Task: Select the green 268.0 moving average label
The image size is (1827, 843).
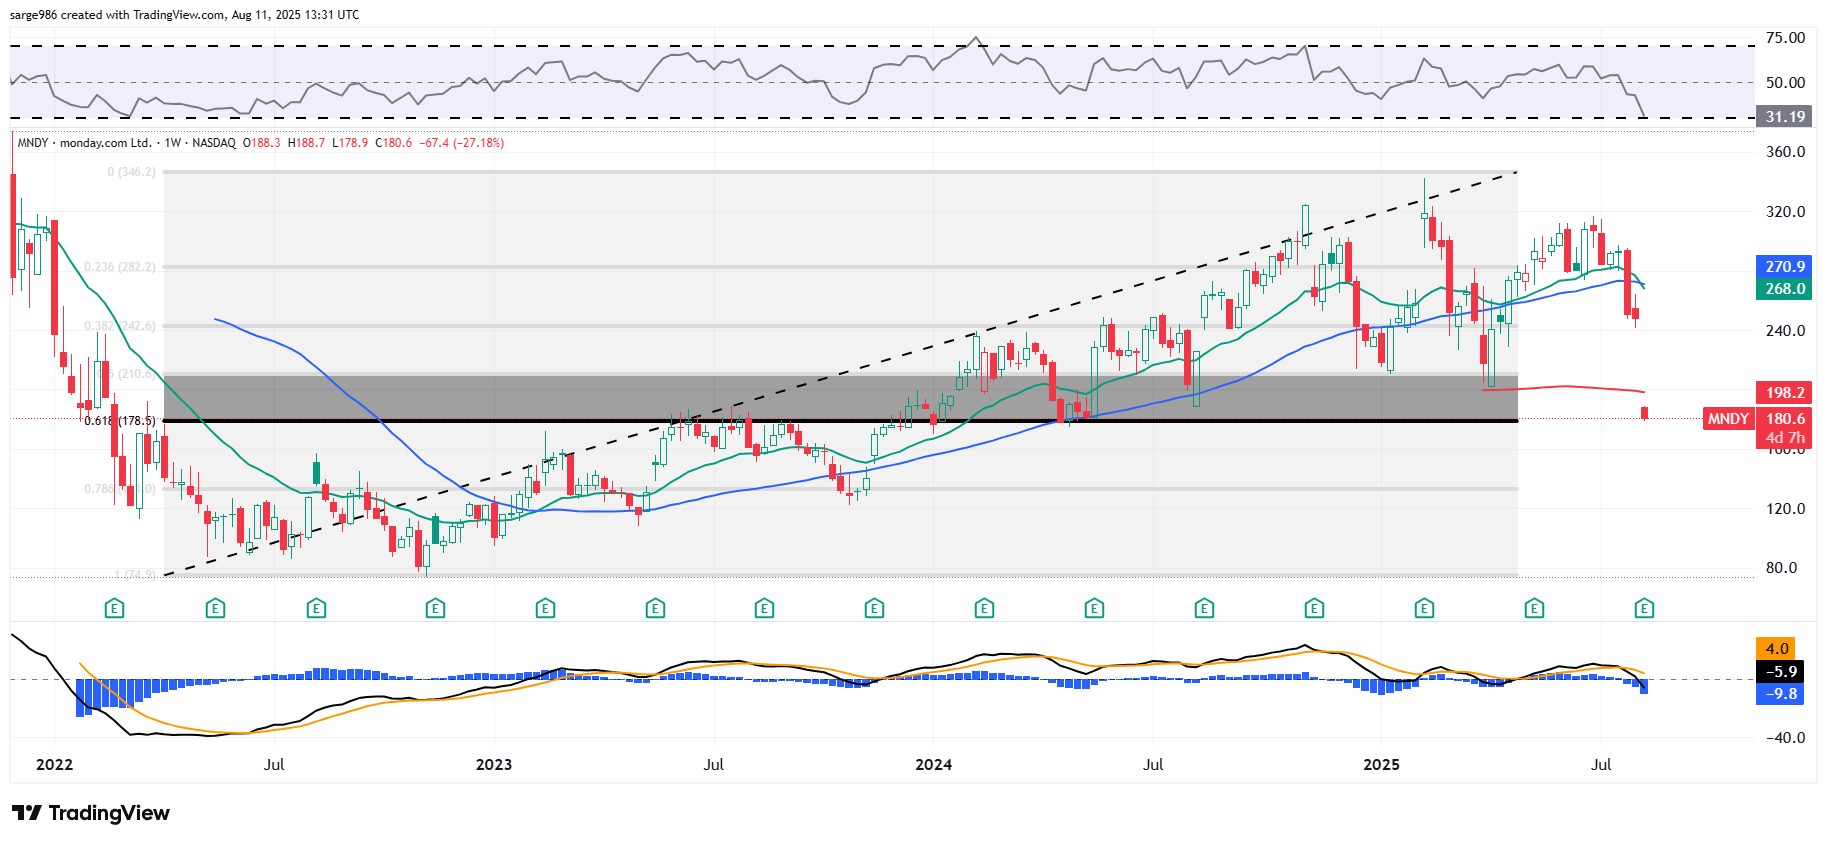Action: point(1784,289)
